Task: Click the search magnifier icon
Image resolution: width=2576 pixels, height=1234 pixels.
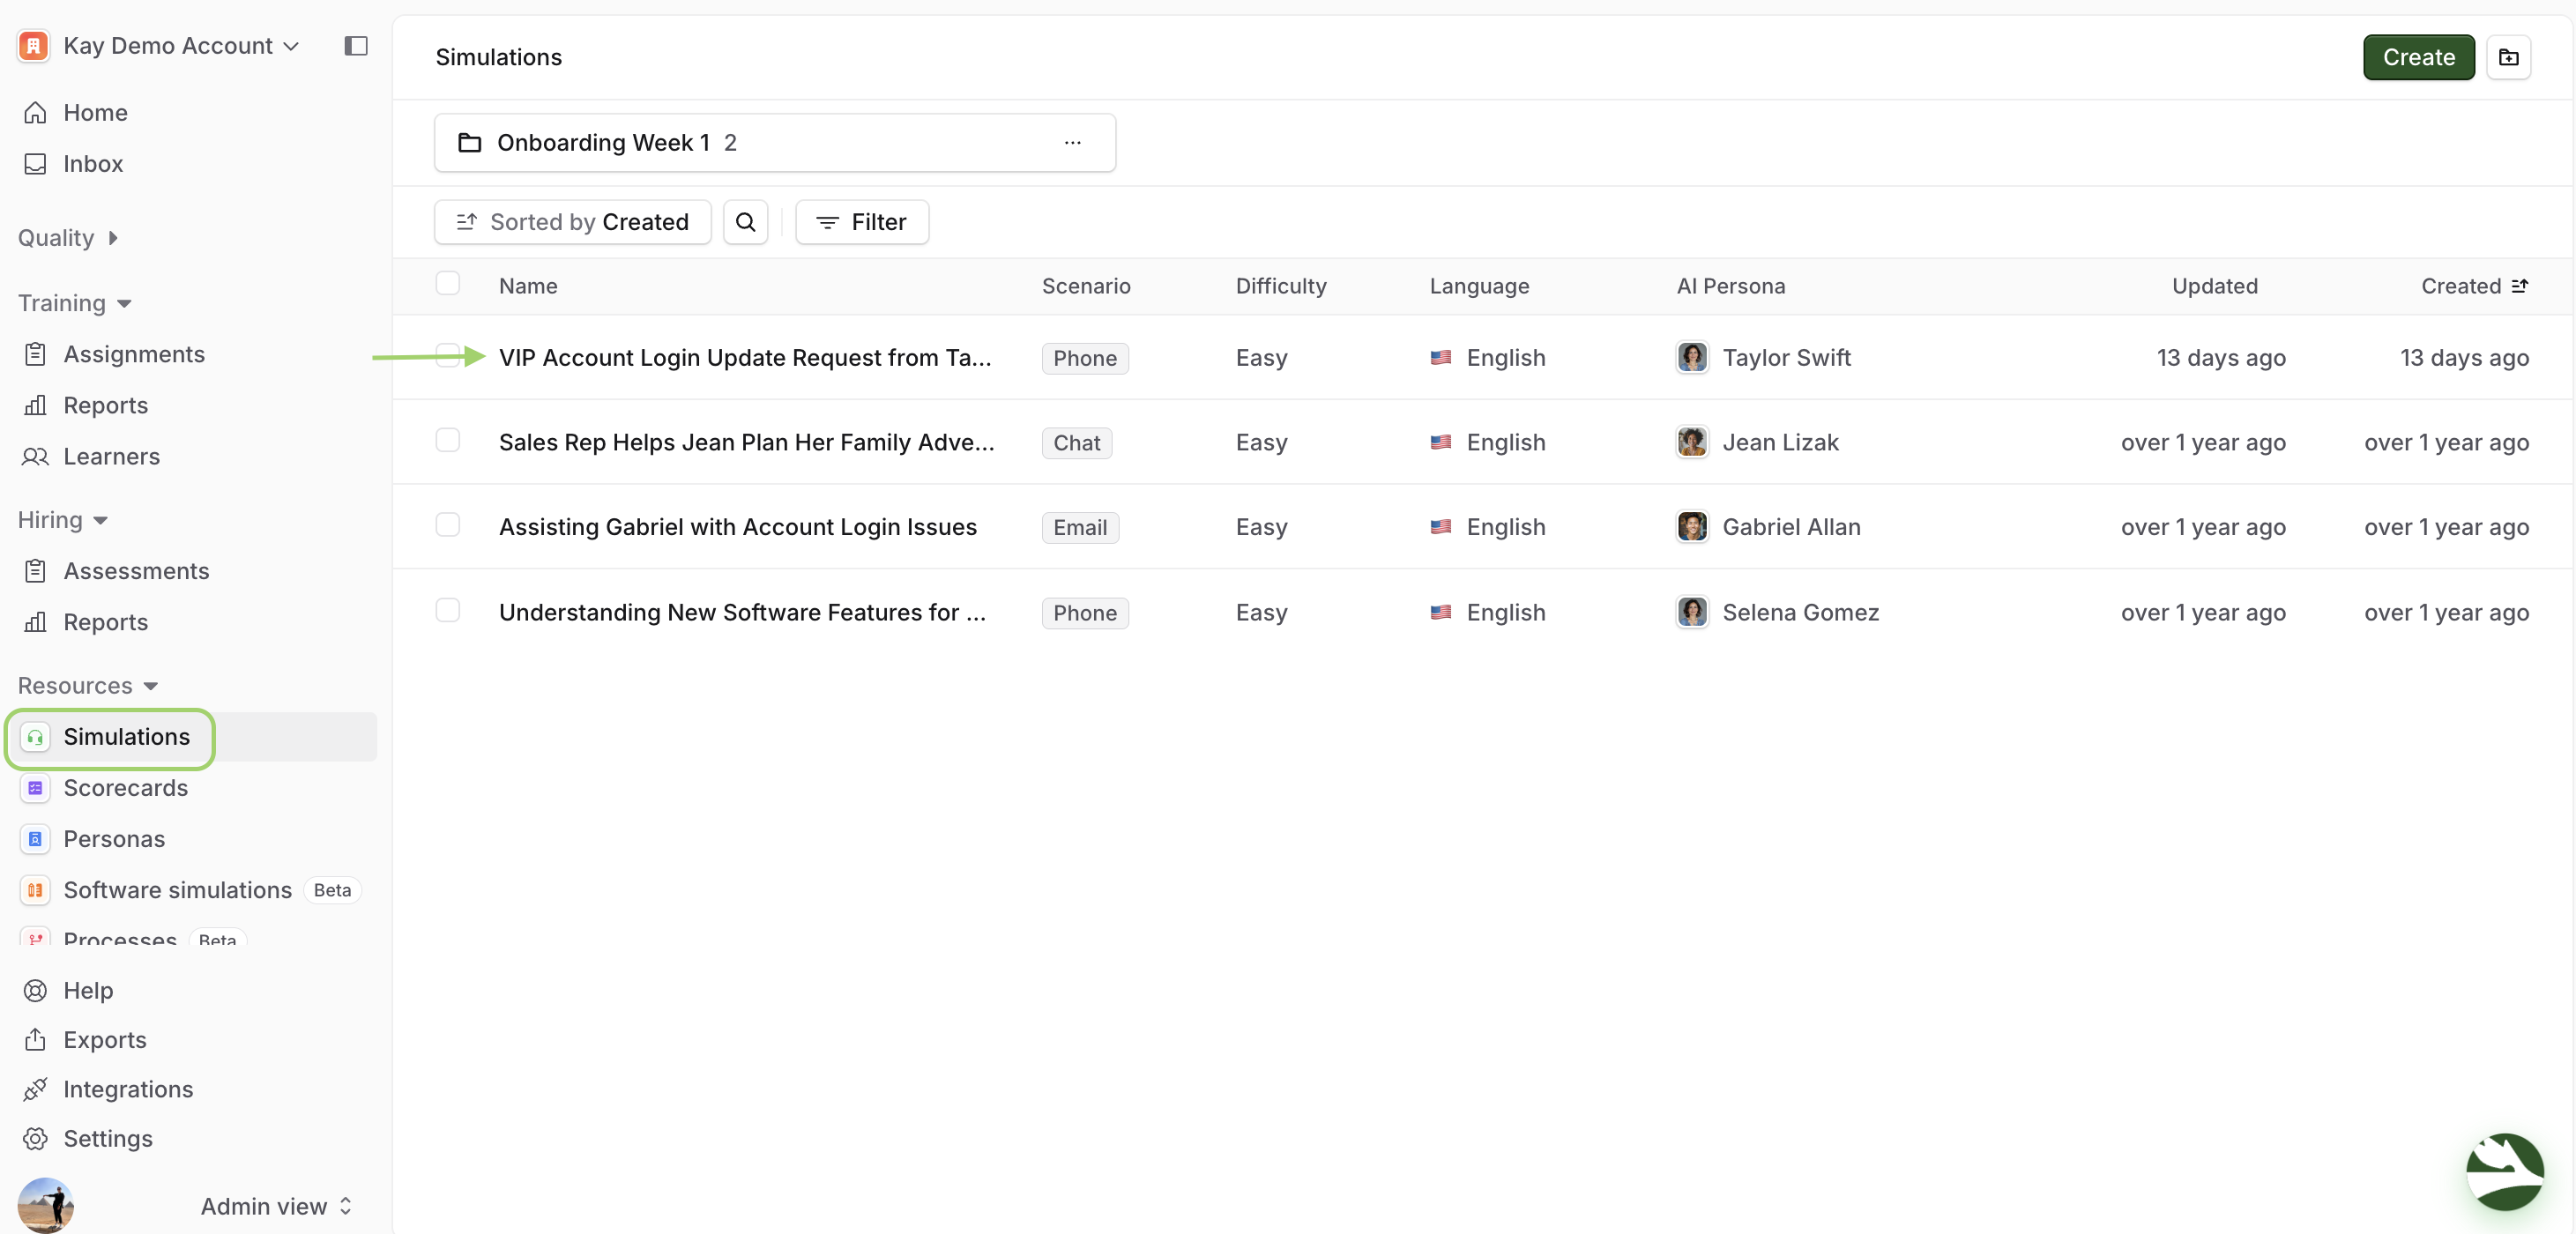Action: 745,222
